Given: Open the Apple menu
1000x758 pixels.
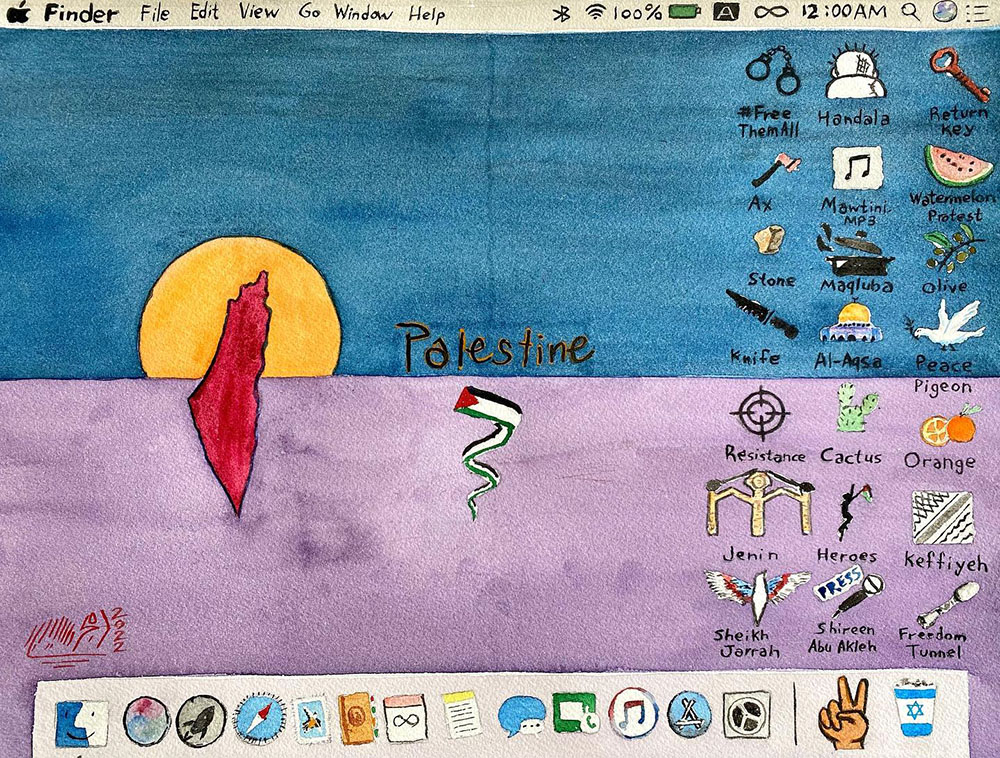Looking at the screenshot, I should pos(18,11).
